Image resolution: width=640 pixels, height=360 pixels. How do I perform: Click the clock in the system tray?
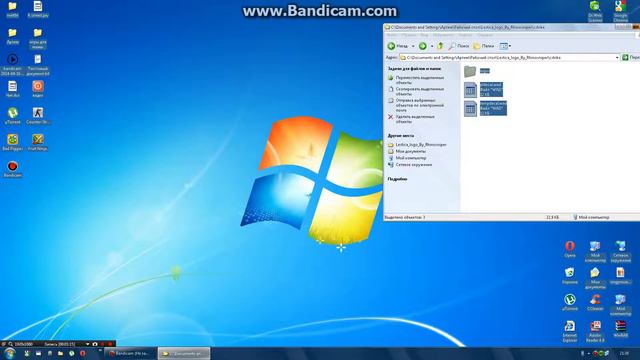click(624, 353)
